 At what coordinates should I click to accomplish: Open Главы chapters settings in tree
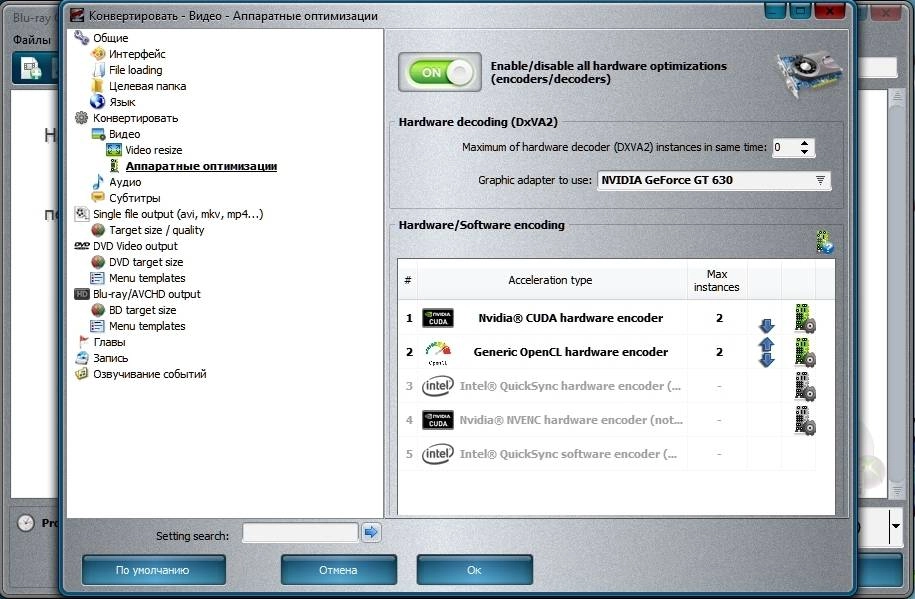tap(109, 342)
